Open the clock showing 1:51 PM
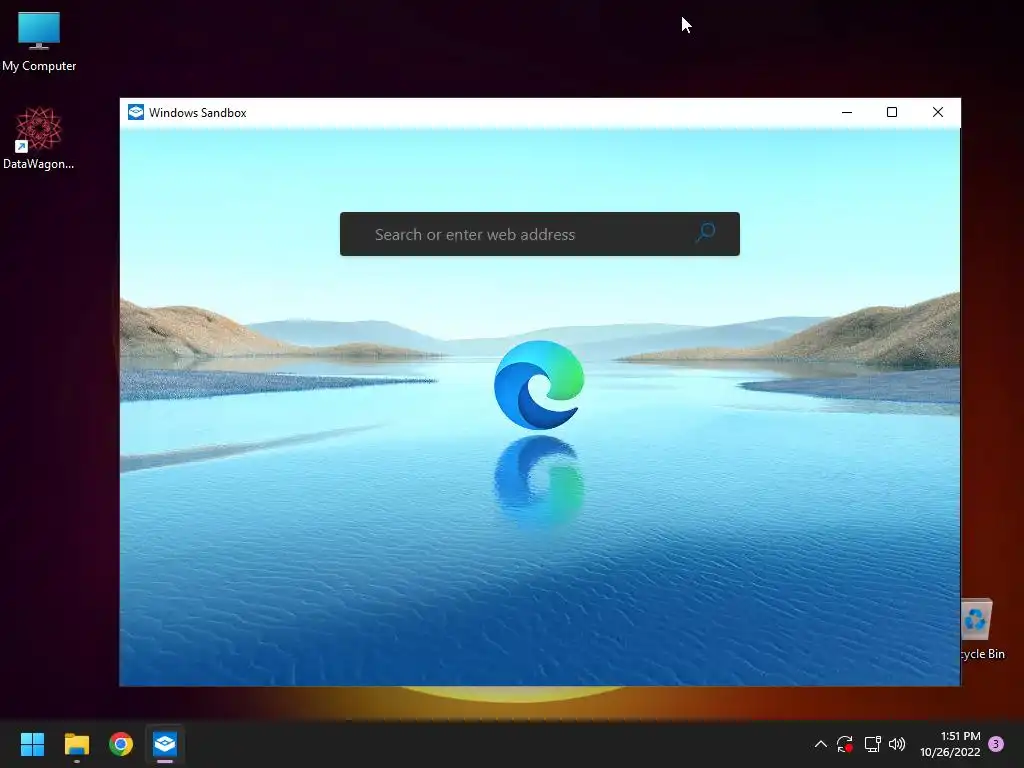This screenshot has width=1024, height=768. tap(950, 744)
